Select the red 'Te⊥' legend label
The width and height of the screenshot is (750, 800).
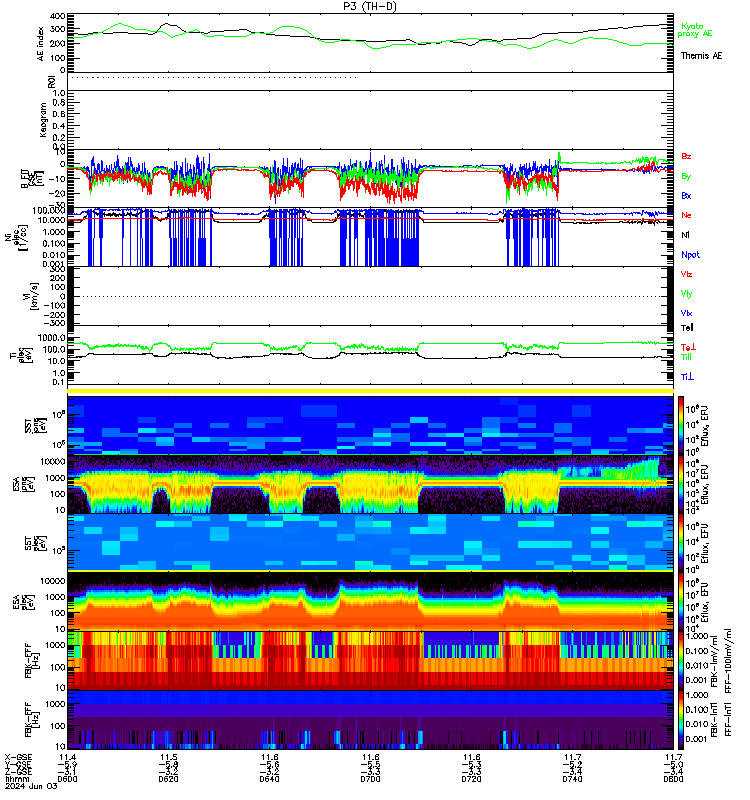pyautogui.click(x=688, y=347)
